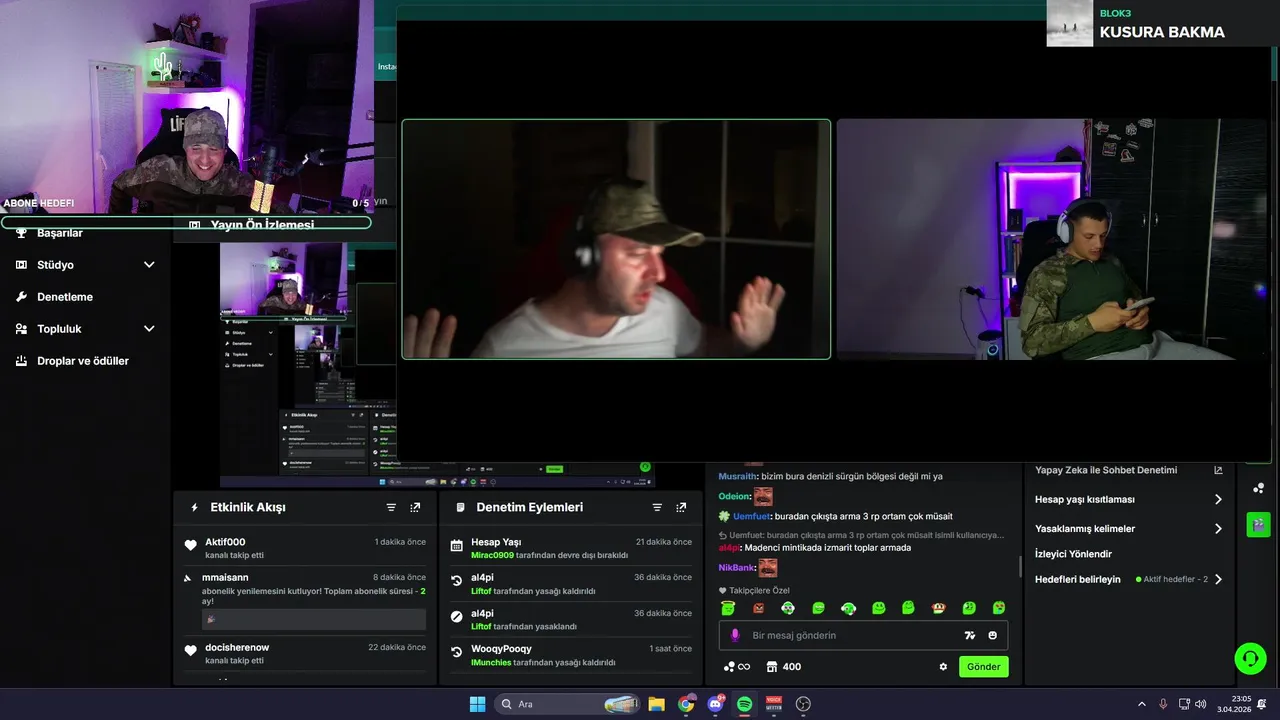The width and height of the screenshot is (1280, 720).
Task: Open the Windows Start menu
Action: (477, 704)
